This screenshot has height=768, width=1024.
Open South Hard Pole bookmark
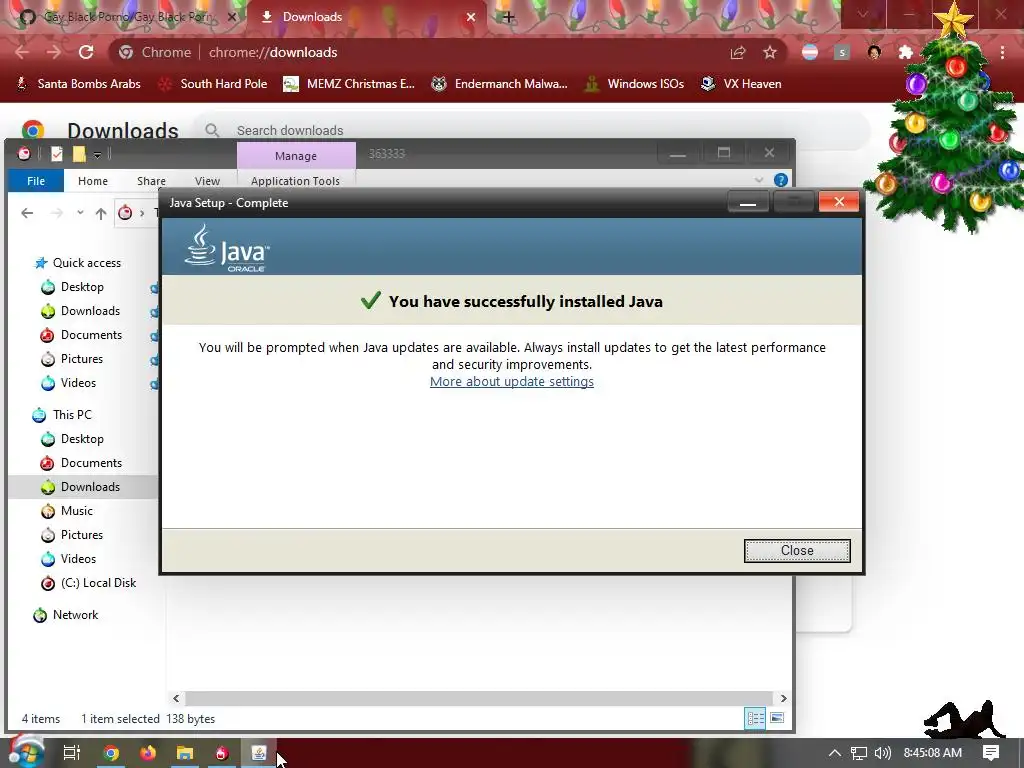pyautogui.click(x=213, y=84)
